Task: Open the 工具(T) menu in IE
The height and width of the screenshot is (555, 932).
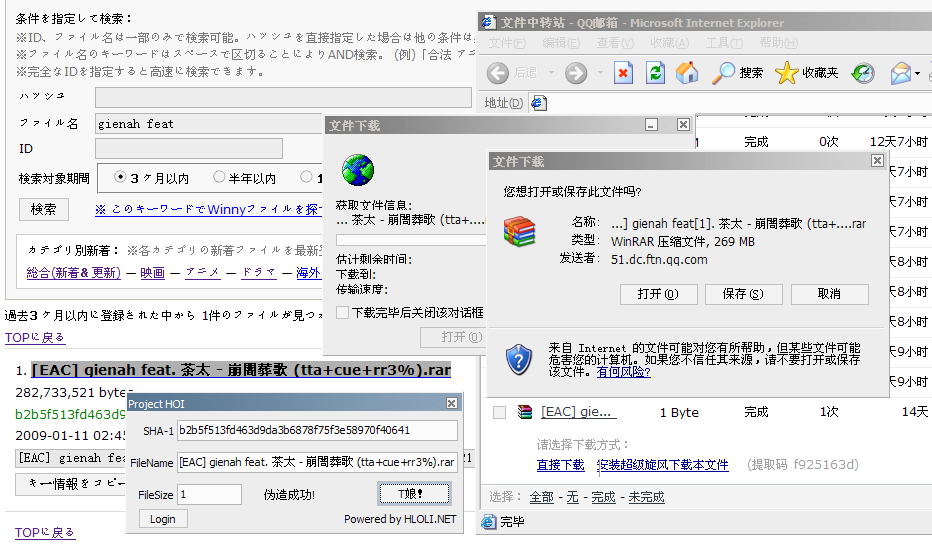Action: click(724, 43)
